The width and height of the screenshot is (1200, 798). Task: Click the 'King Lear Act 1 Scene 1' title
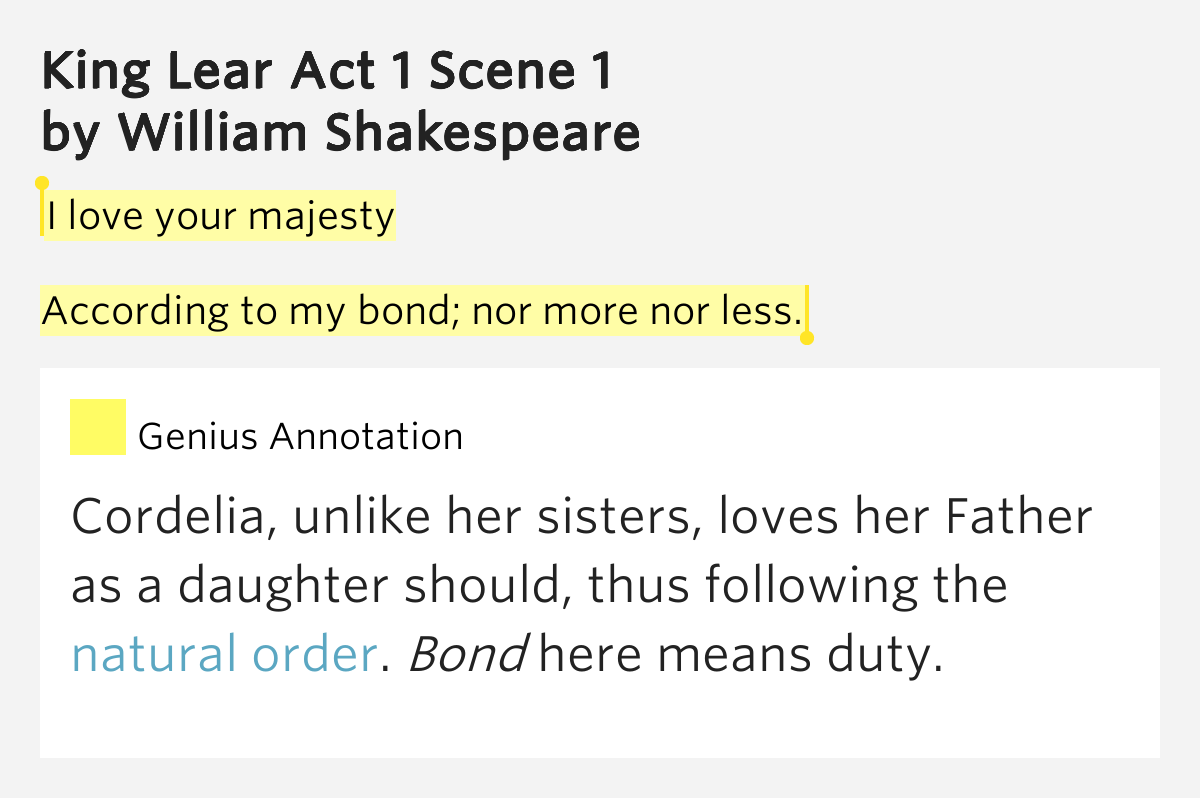click(326, 73)
